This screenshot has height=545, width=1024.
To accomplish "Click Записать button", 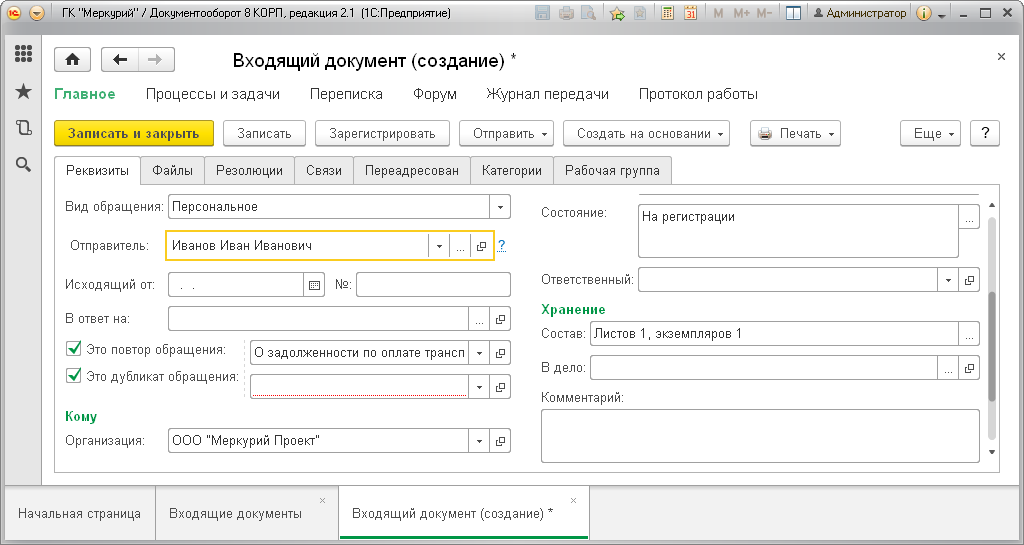I will click(264, 133).
